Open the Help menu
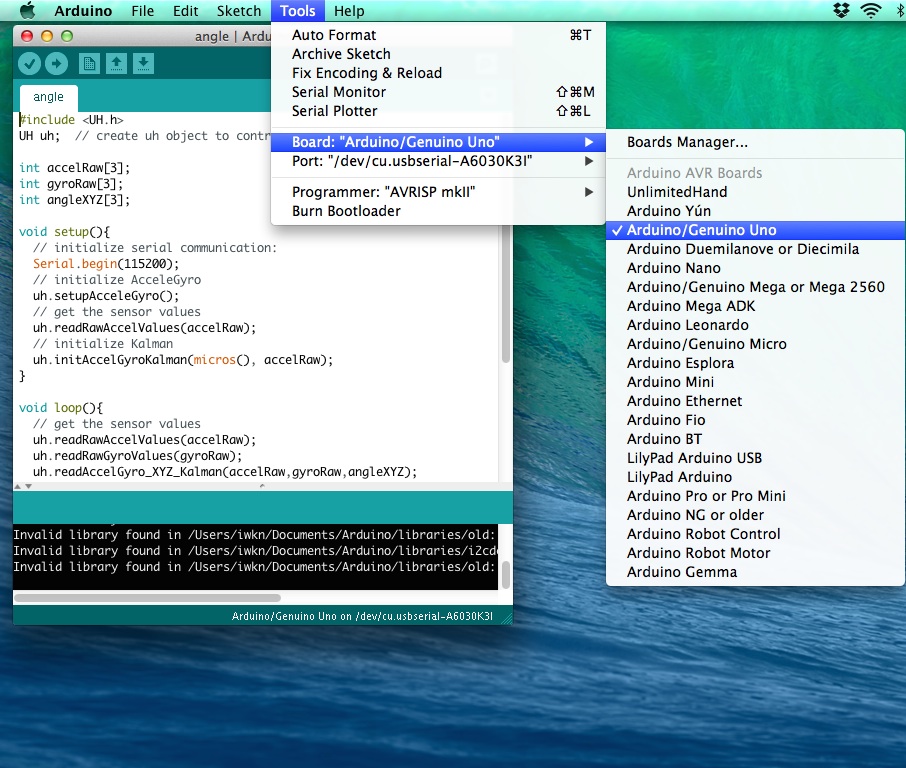The height and width of the screenshot is (768, 906). point(349,10)
